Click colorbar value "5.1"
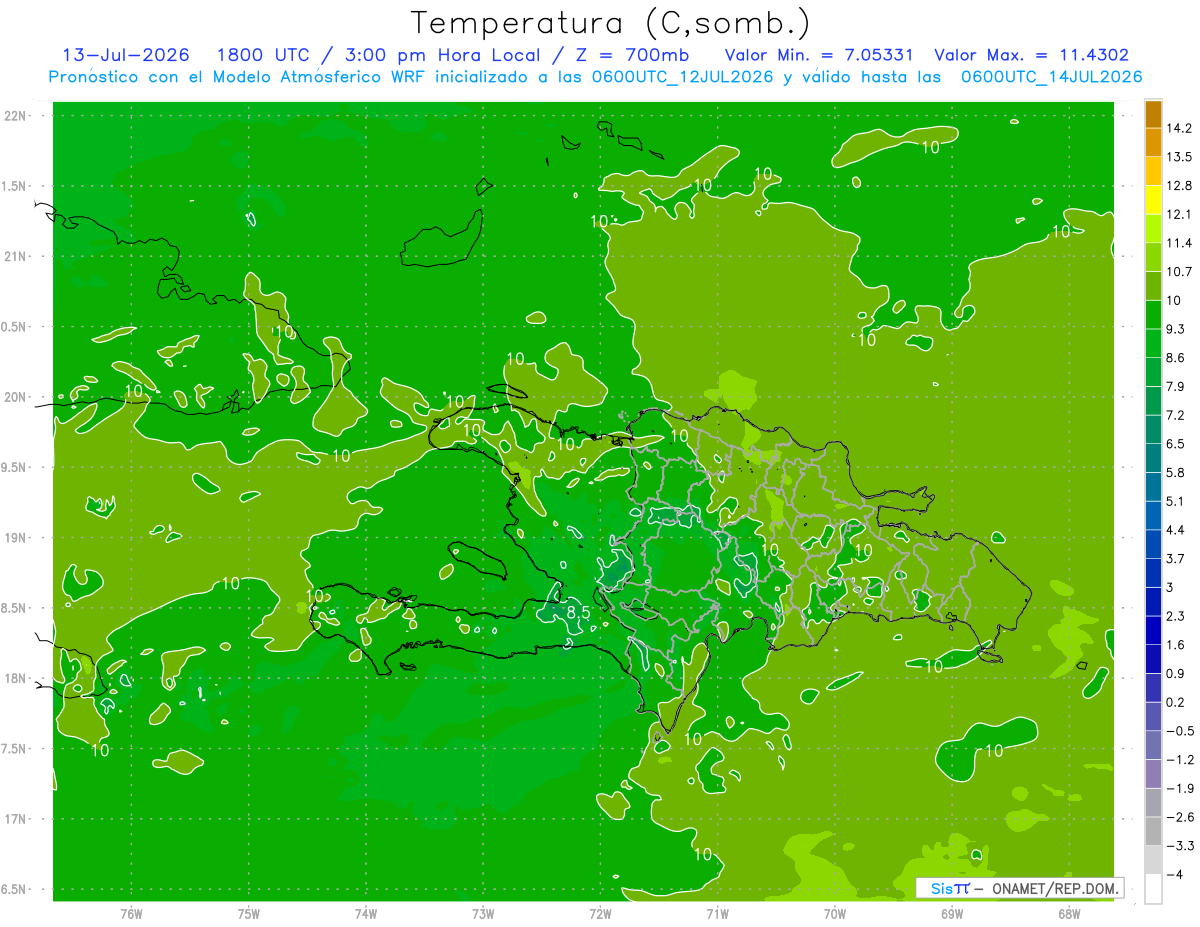The height and width of the screenshot is (927, 1200). (x=1176, y=501)
